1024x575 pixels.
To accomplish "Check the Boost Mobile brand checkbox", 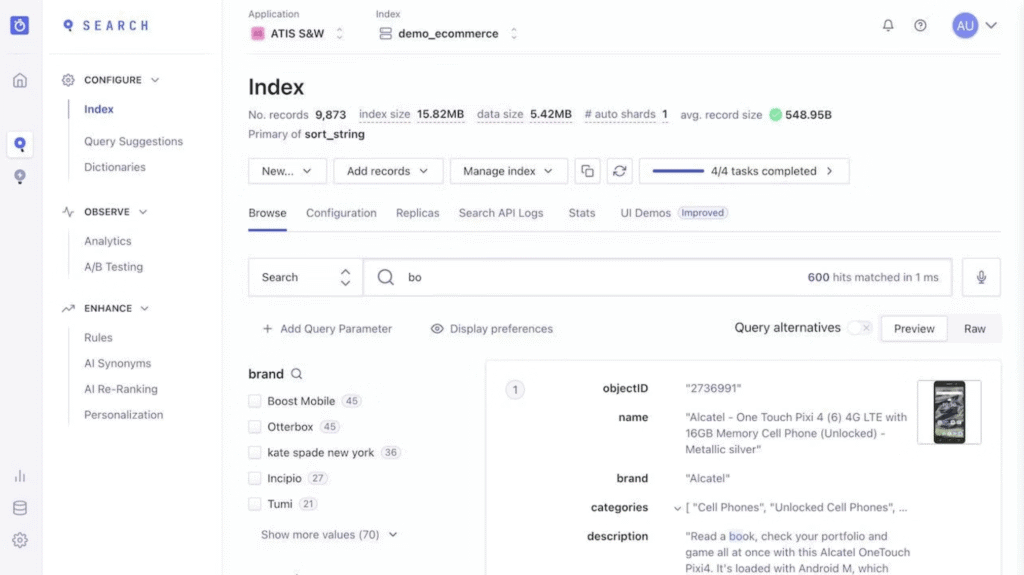I will click(255, 401).
